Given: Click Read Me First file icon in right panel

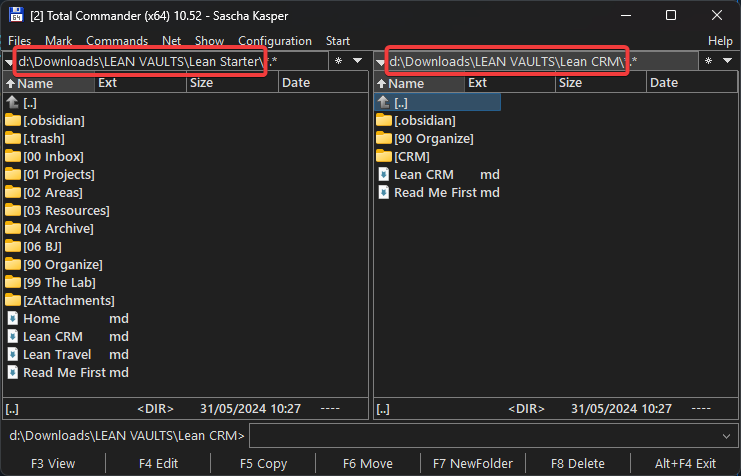Looking at the screenshot, I should point(384,192).
